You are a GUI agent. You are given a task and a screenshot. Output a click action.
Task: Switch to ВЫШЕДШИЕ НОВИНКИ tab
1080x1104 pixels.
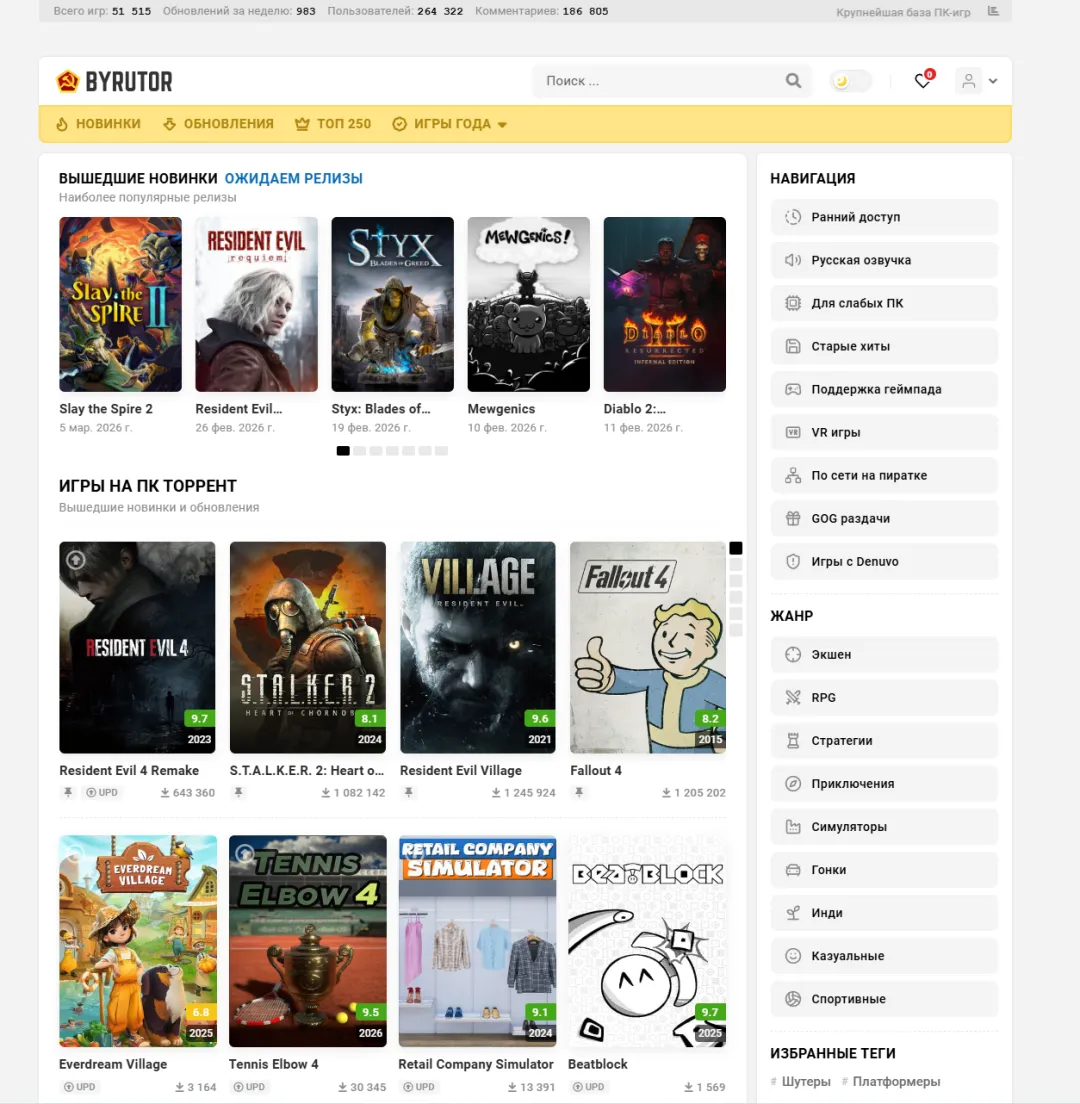138,179
